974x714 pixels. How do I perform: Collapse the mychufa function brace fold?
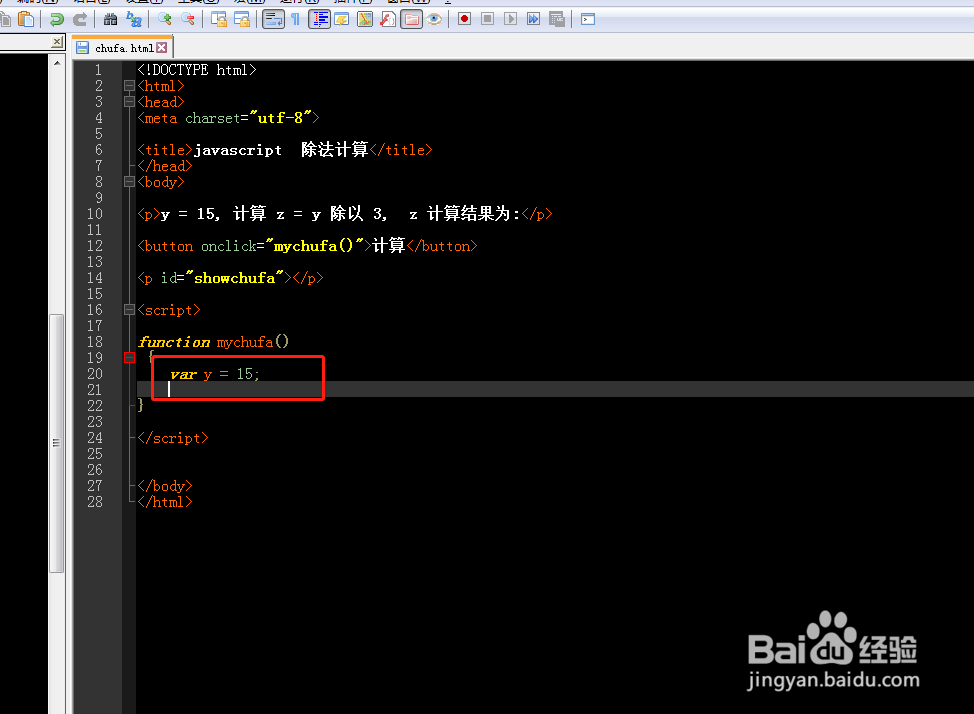tap(129, 358)
